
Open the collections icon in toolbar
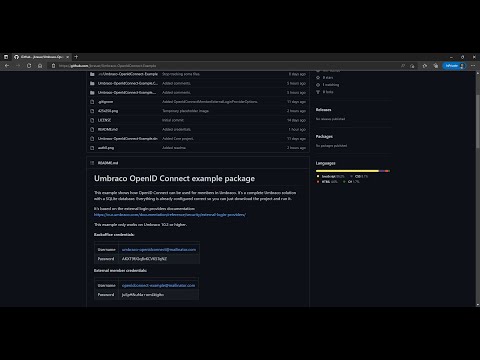(x=436, y=66)
